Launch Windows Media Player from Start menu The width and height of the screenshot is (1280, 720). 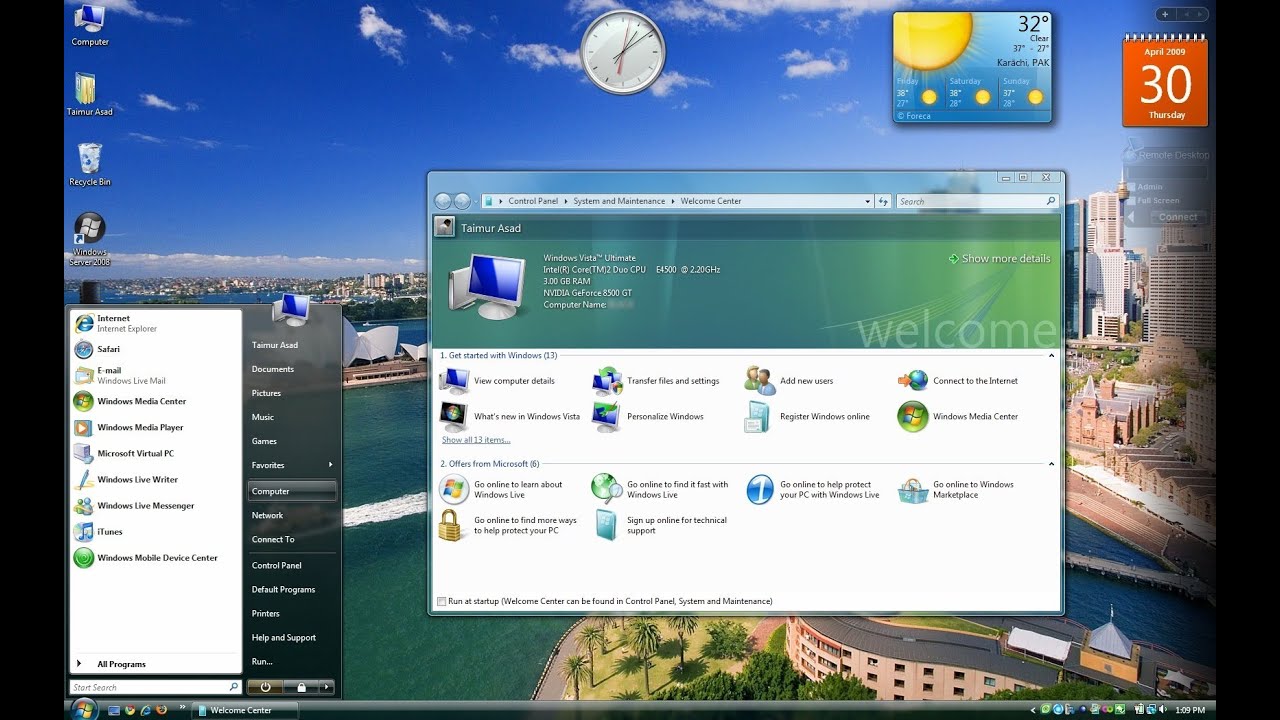pyautogui.click(x=155, y=427)
